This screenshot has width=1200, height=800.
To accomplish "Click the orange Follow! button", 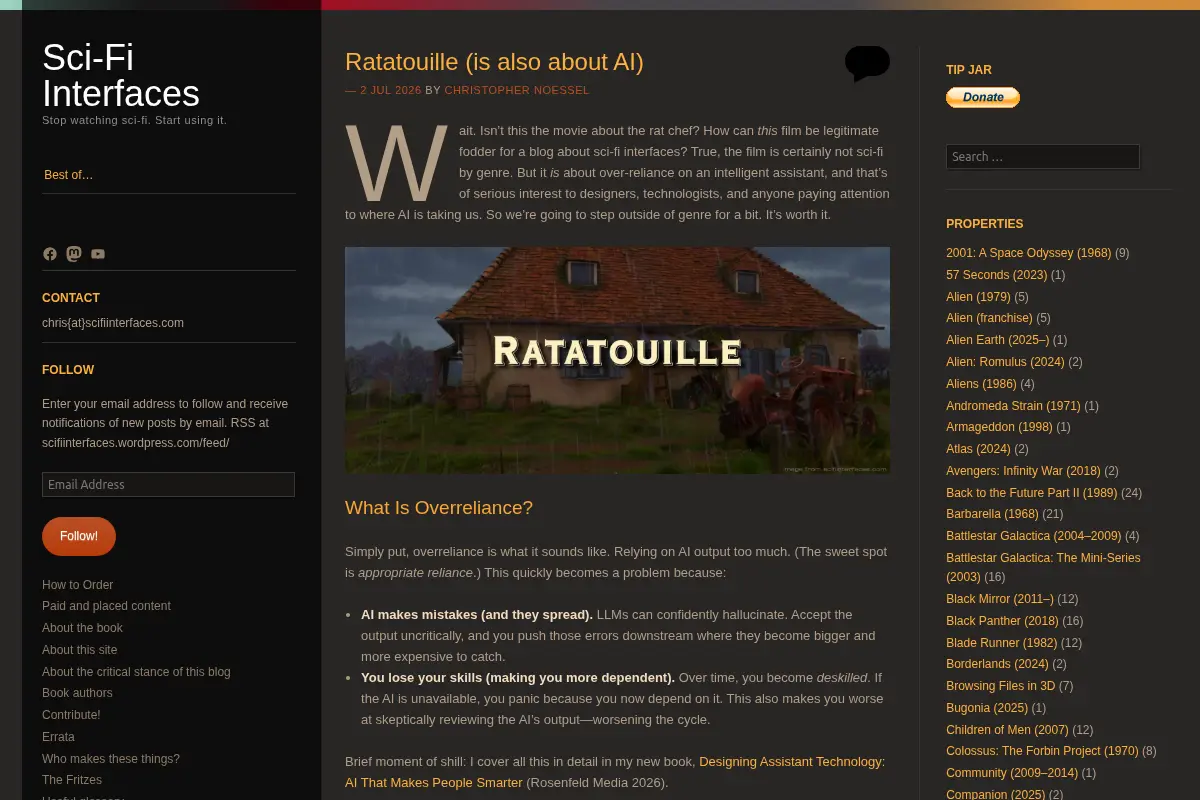I will point(79,536).
